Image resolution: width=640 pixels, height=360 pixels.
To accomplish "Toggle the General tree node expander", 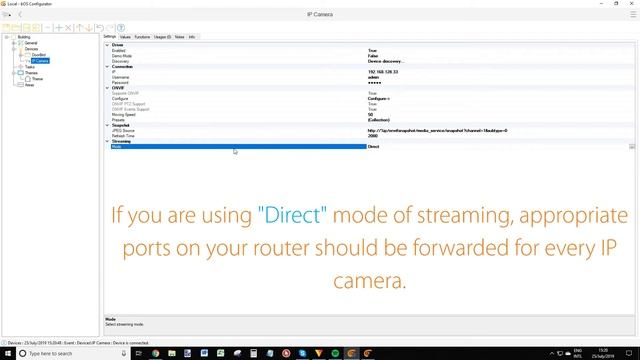I will pos(14,43).
